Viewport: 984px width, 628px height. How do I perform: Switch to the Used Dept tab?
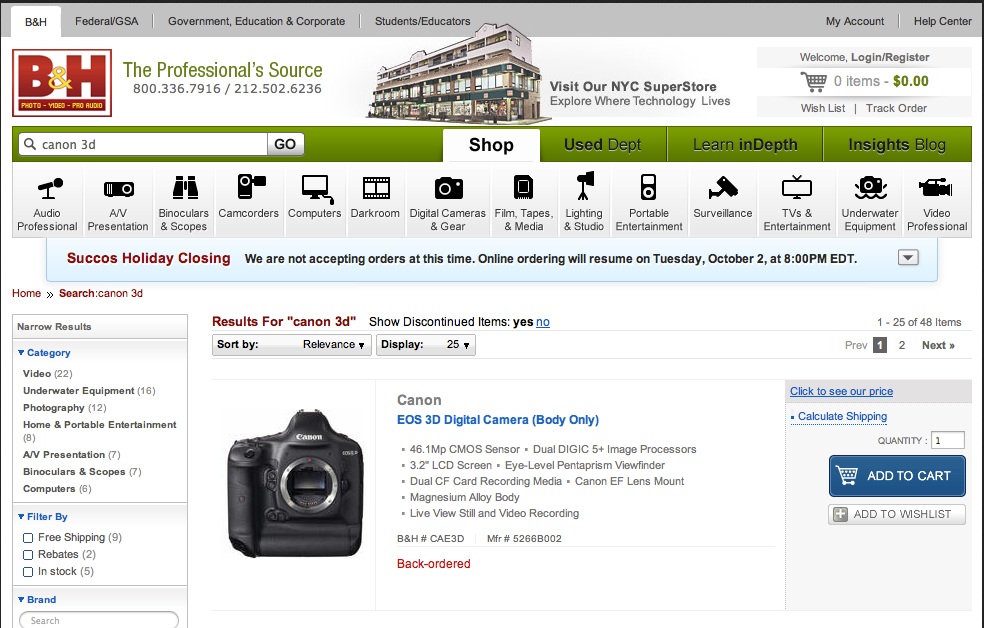602,145
